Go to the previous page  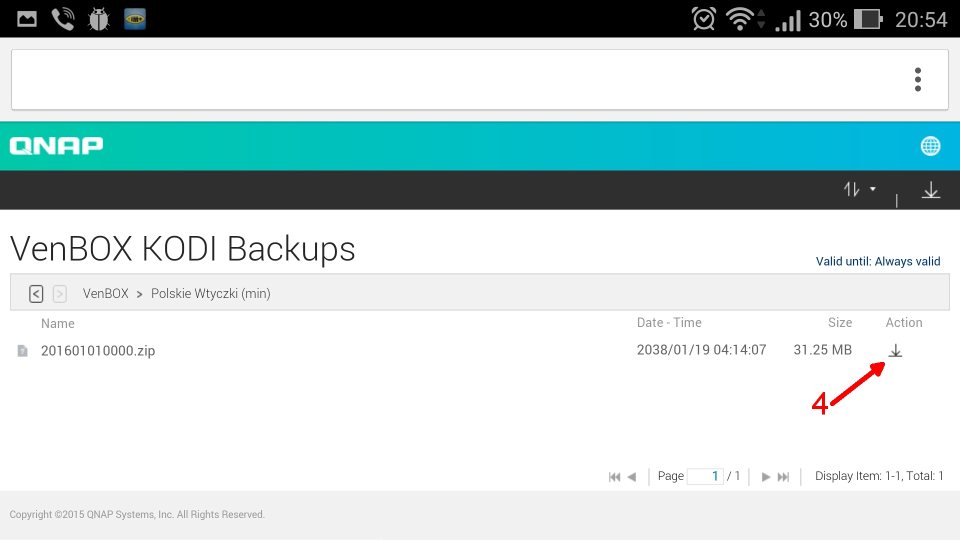click(x=632, y=477)
